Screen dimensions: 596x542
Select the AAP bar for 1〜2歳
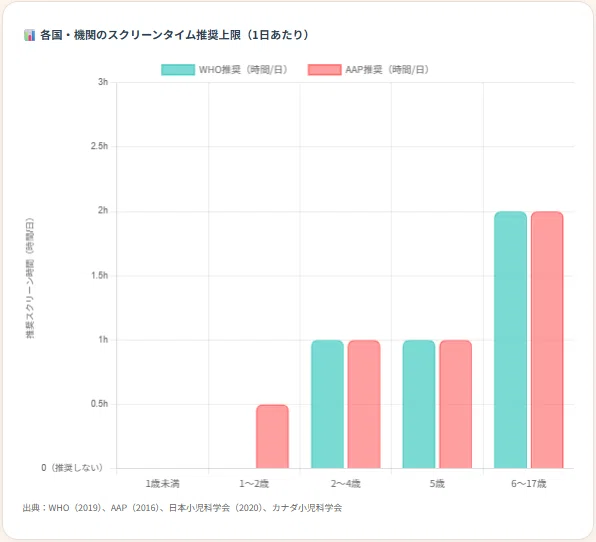(x=272, y=436)
